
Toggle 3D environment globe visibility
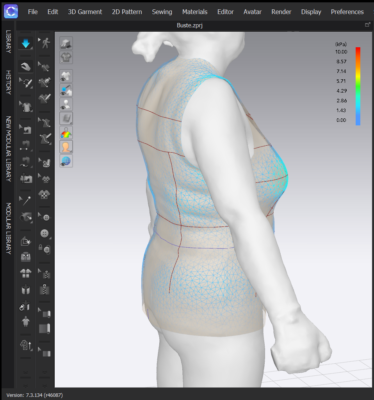[66, 161]
